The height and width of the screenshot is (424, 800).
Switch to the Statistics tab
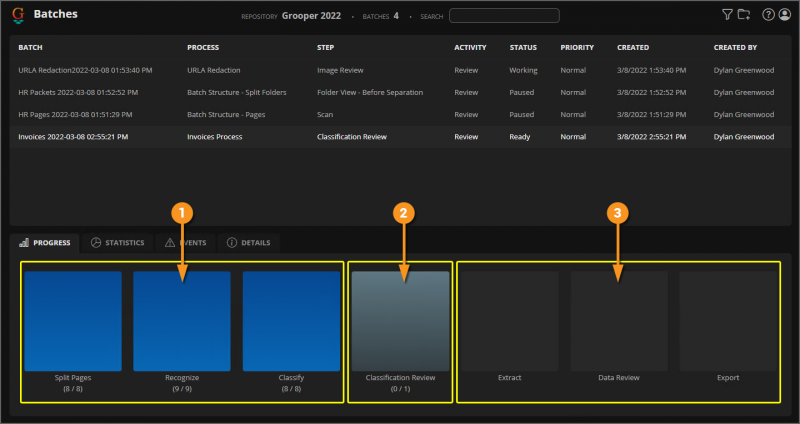[118, 243]
